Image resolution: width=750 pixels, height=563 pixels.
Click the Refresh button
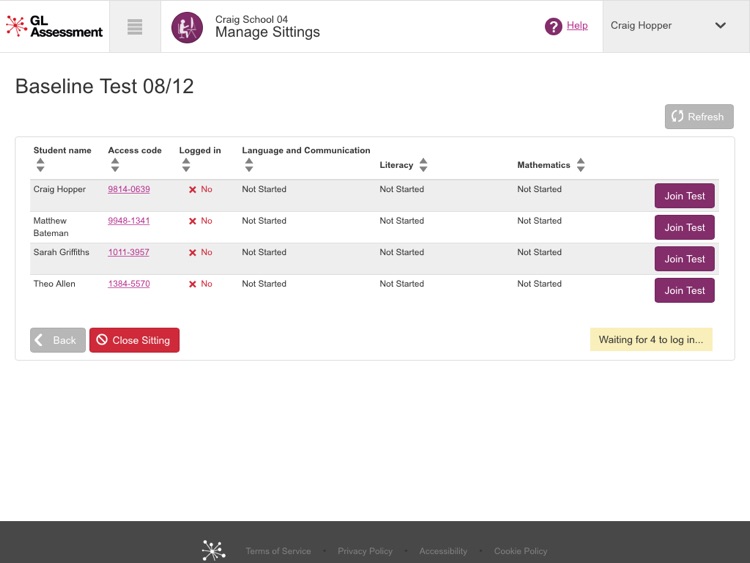(699, 117)
